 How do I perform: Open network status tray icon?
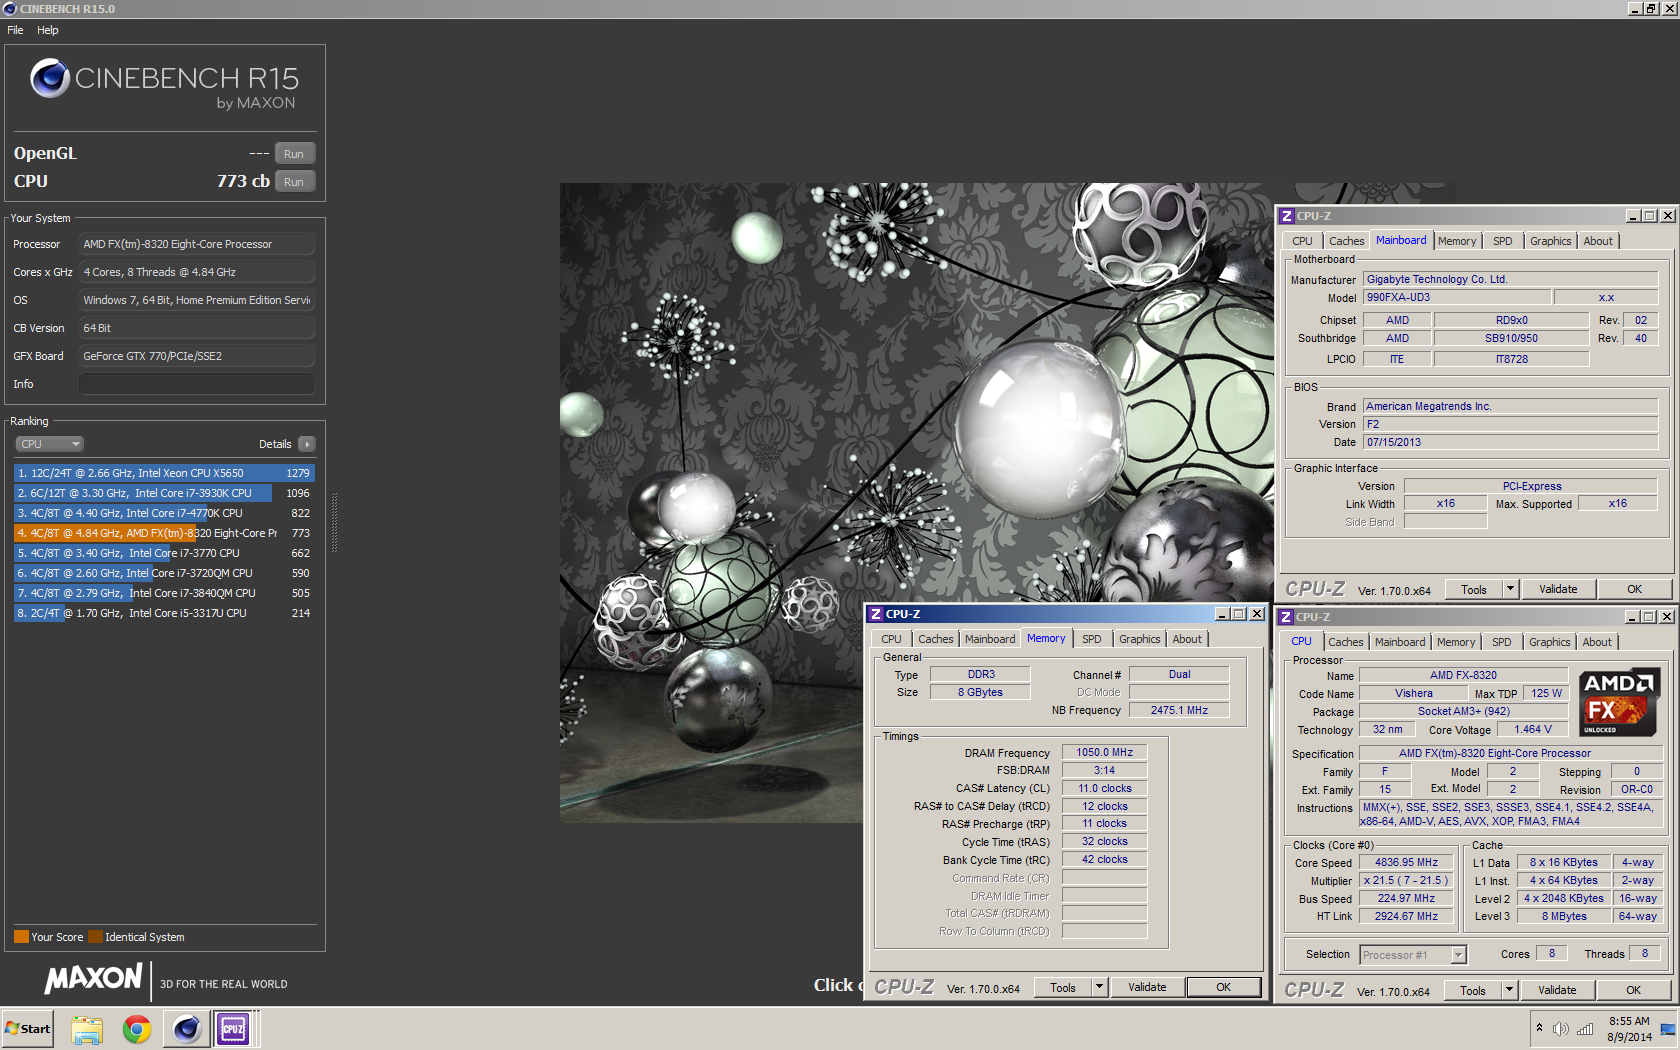1585,1029
